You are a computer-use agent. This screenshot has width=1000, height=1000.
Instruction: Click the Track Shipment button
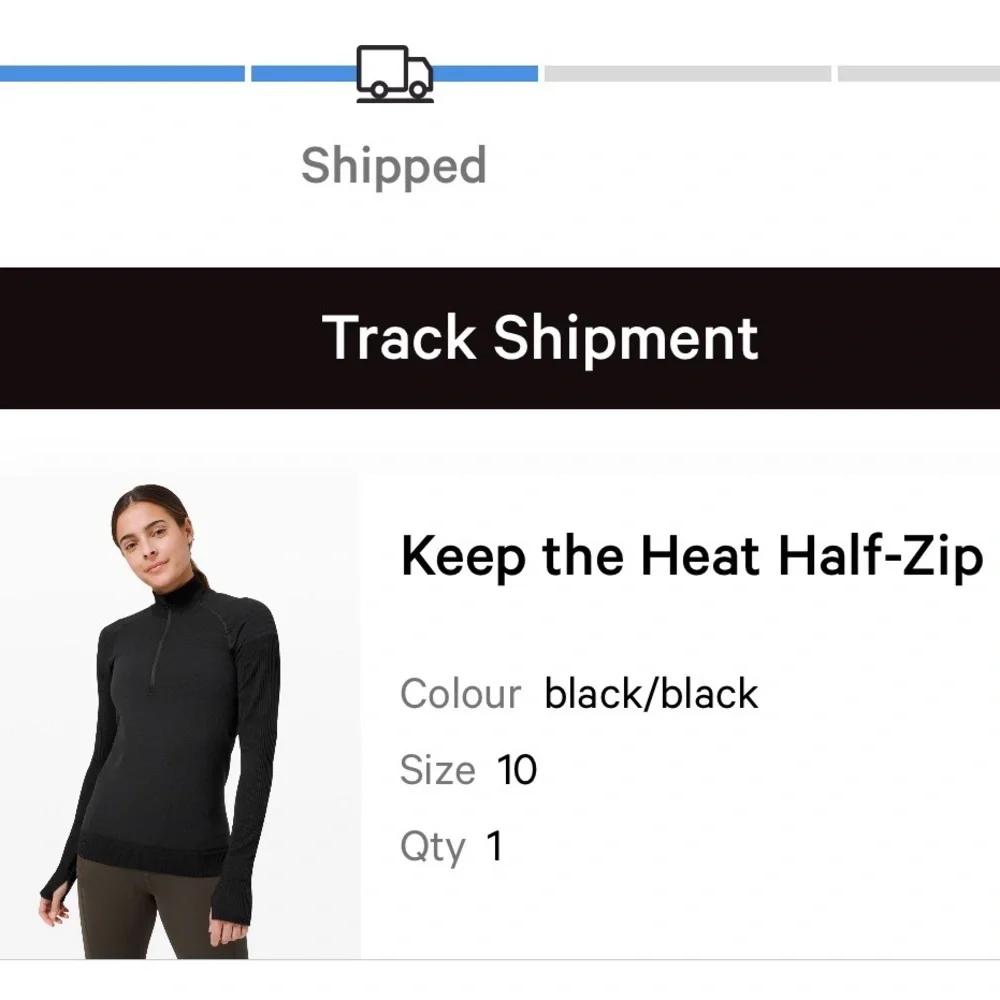(x=542, y=337)
